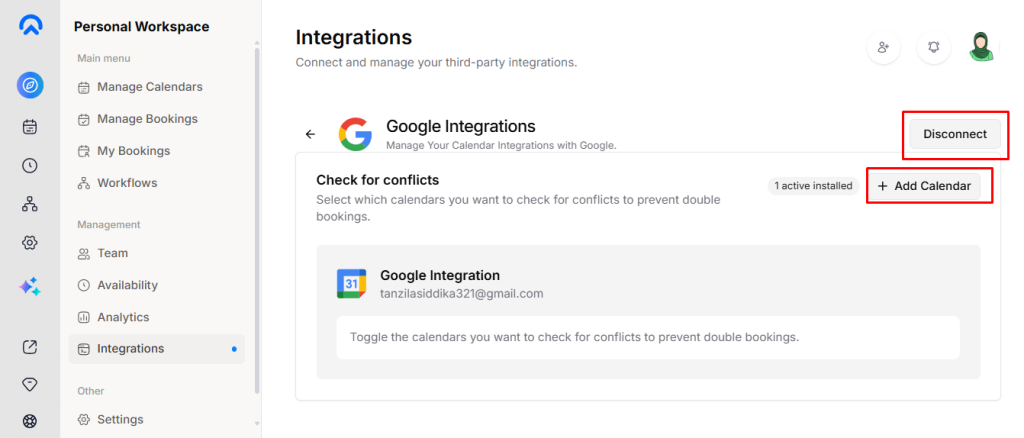This screenshot has width=1024, height=438.
Task: Navigate to Availability page
Action: point(127,285)
